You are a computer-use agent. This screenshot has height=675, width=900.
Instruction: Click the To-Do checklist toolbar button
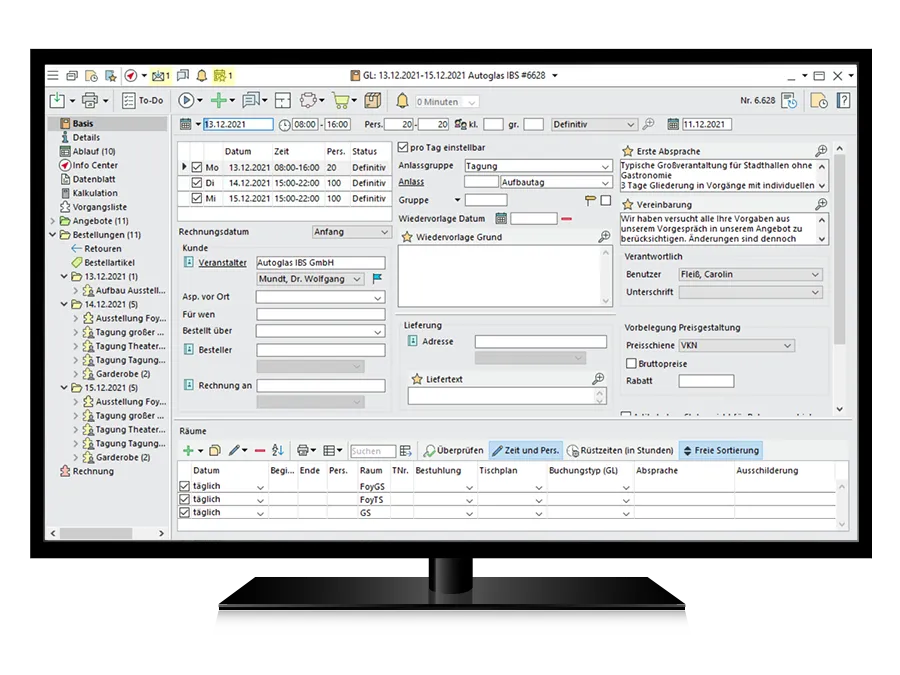[x=142, y=101]
